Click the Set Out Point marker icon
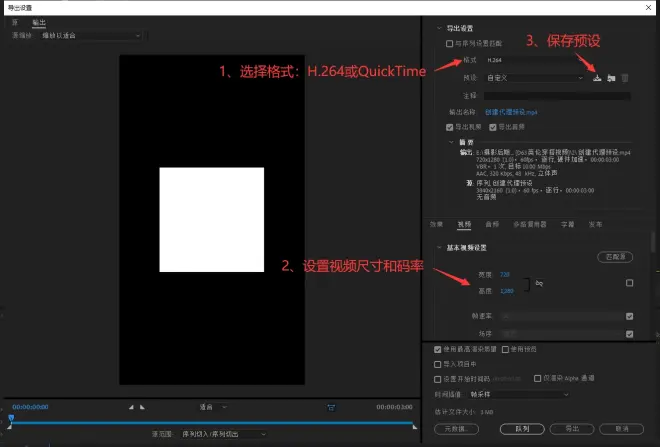The height and width of the screenshot is (447, 660). [x=142, y=407]
